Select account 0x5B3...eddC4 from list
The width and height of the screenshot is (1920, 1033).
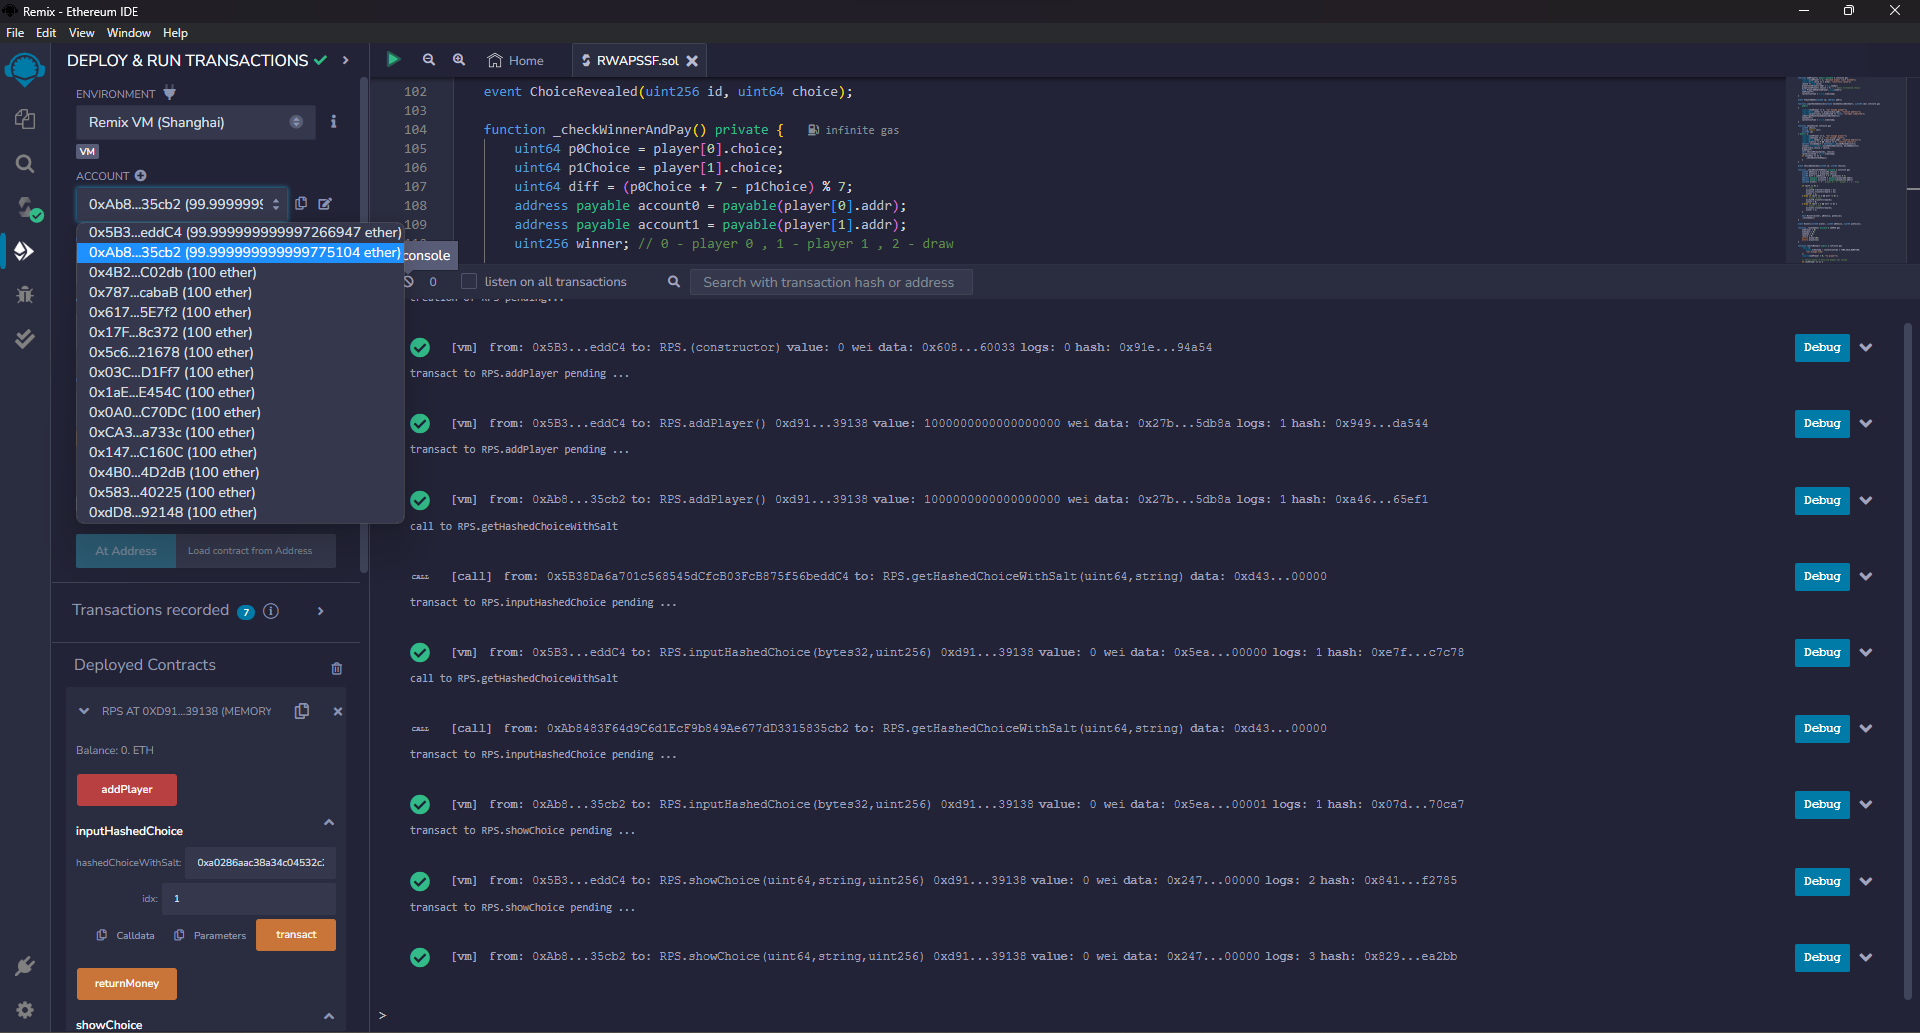pos(240,232)
